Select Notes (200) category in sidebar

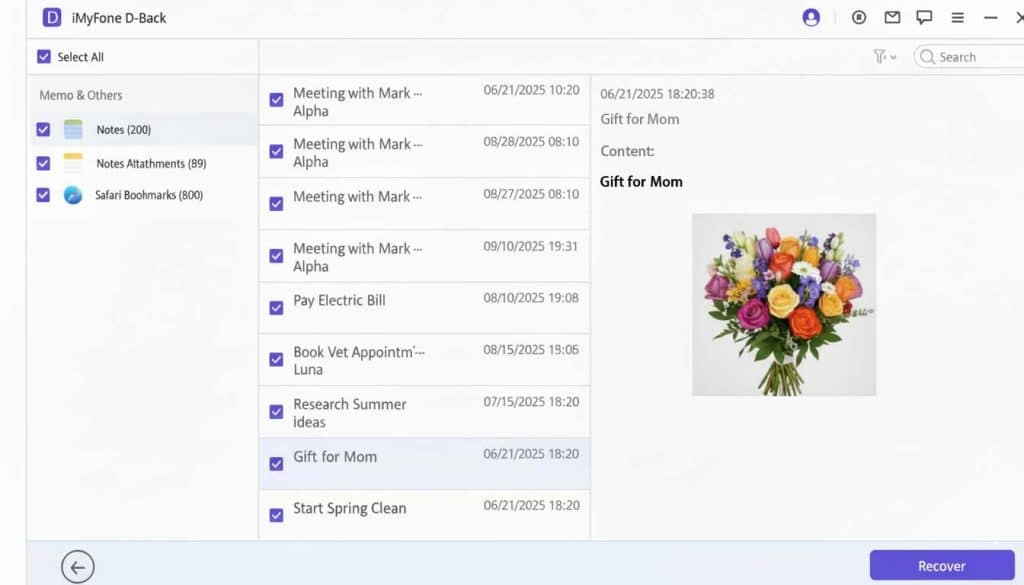coord(123,130)
